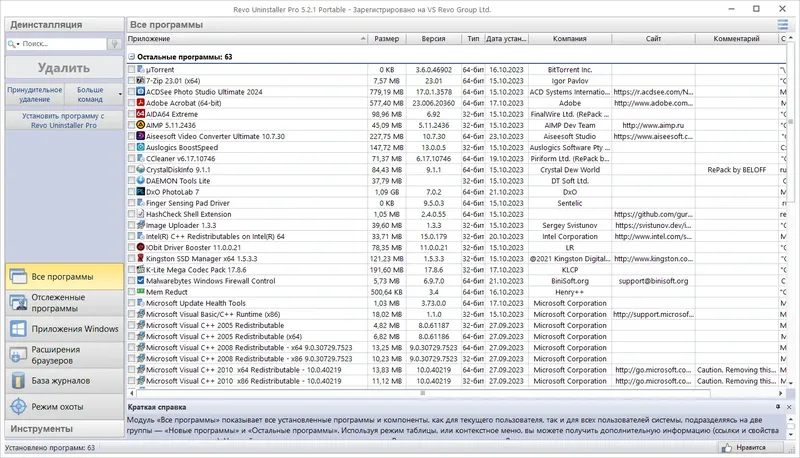The height and width of the screenshot is (458, 800).
Task: Click the Auslogics BoostSpeed icon
Action: 141,147
